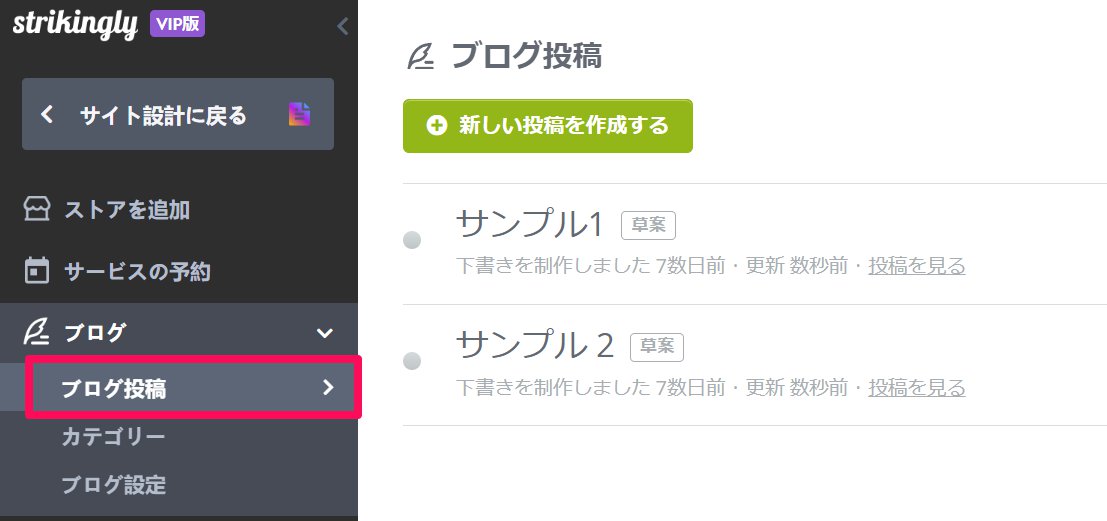Click the store icon beside ストアを追加
1107x521 pixels.
37,210
